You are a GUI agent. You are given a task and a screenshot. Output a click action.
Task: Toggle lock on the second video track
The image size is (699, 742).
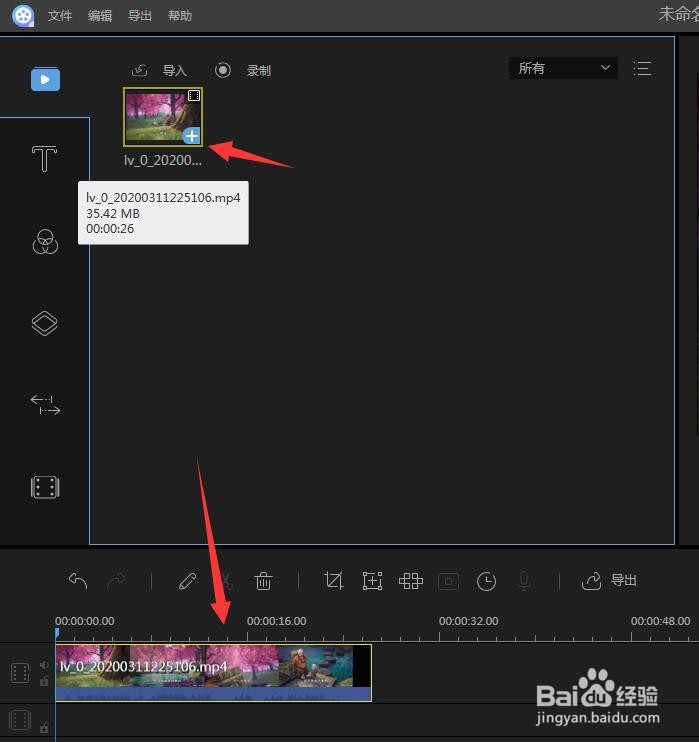point(44,728)
